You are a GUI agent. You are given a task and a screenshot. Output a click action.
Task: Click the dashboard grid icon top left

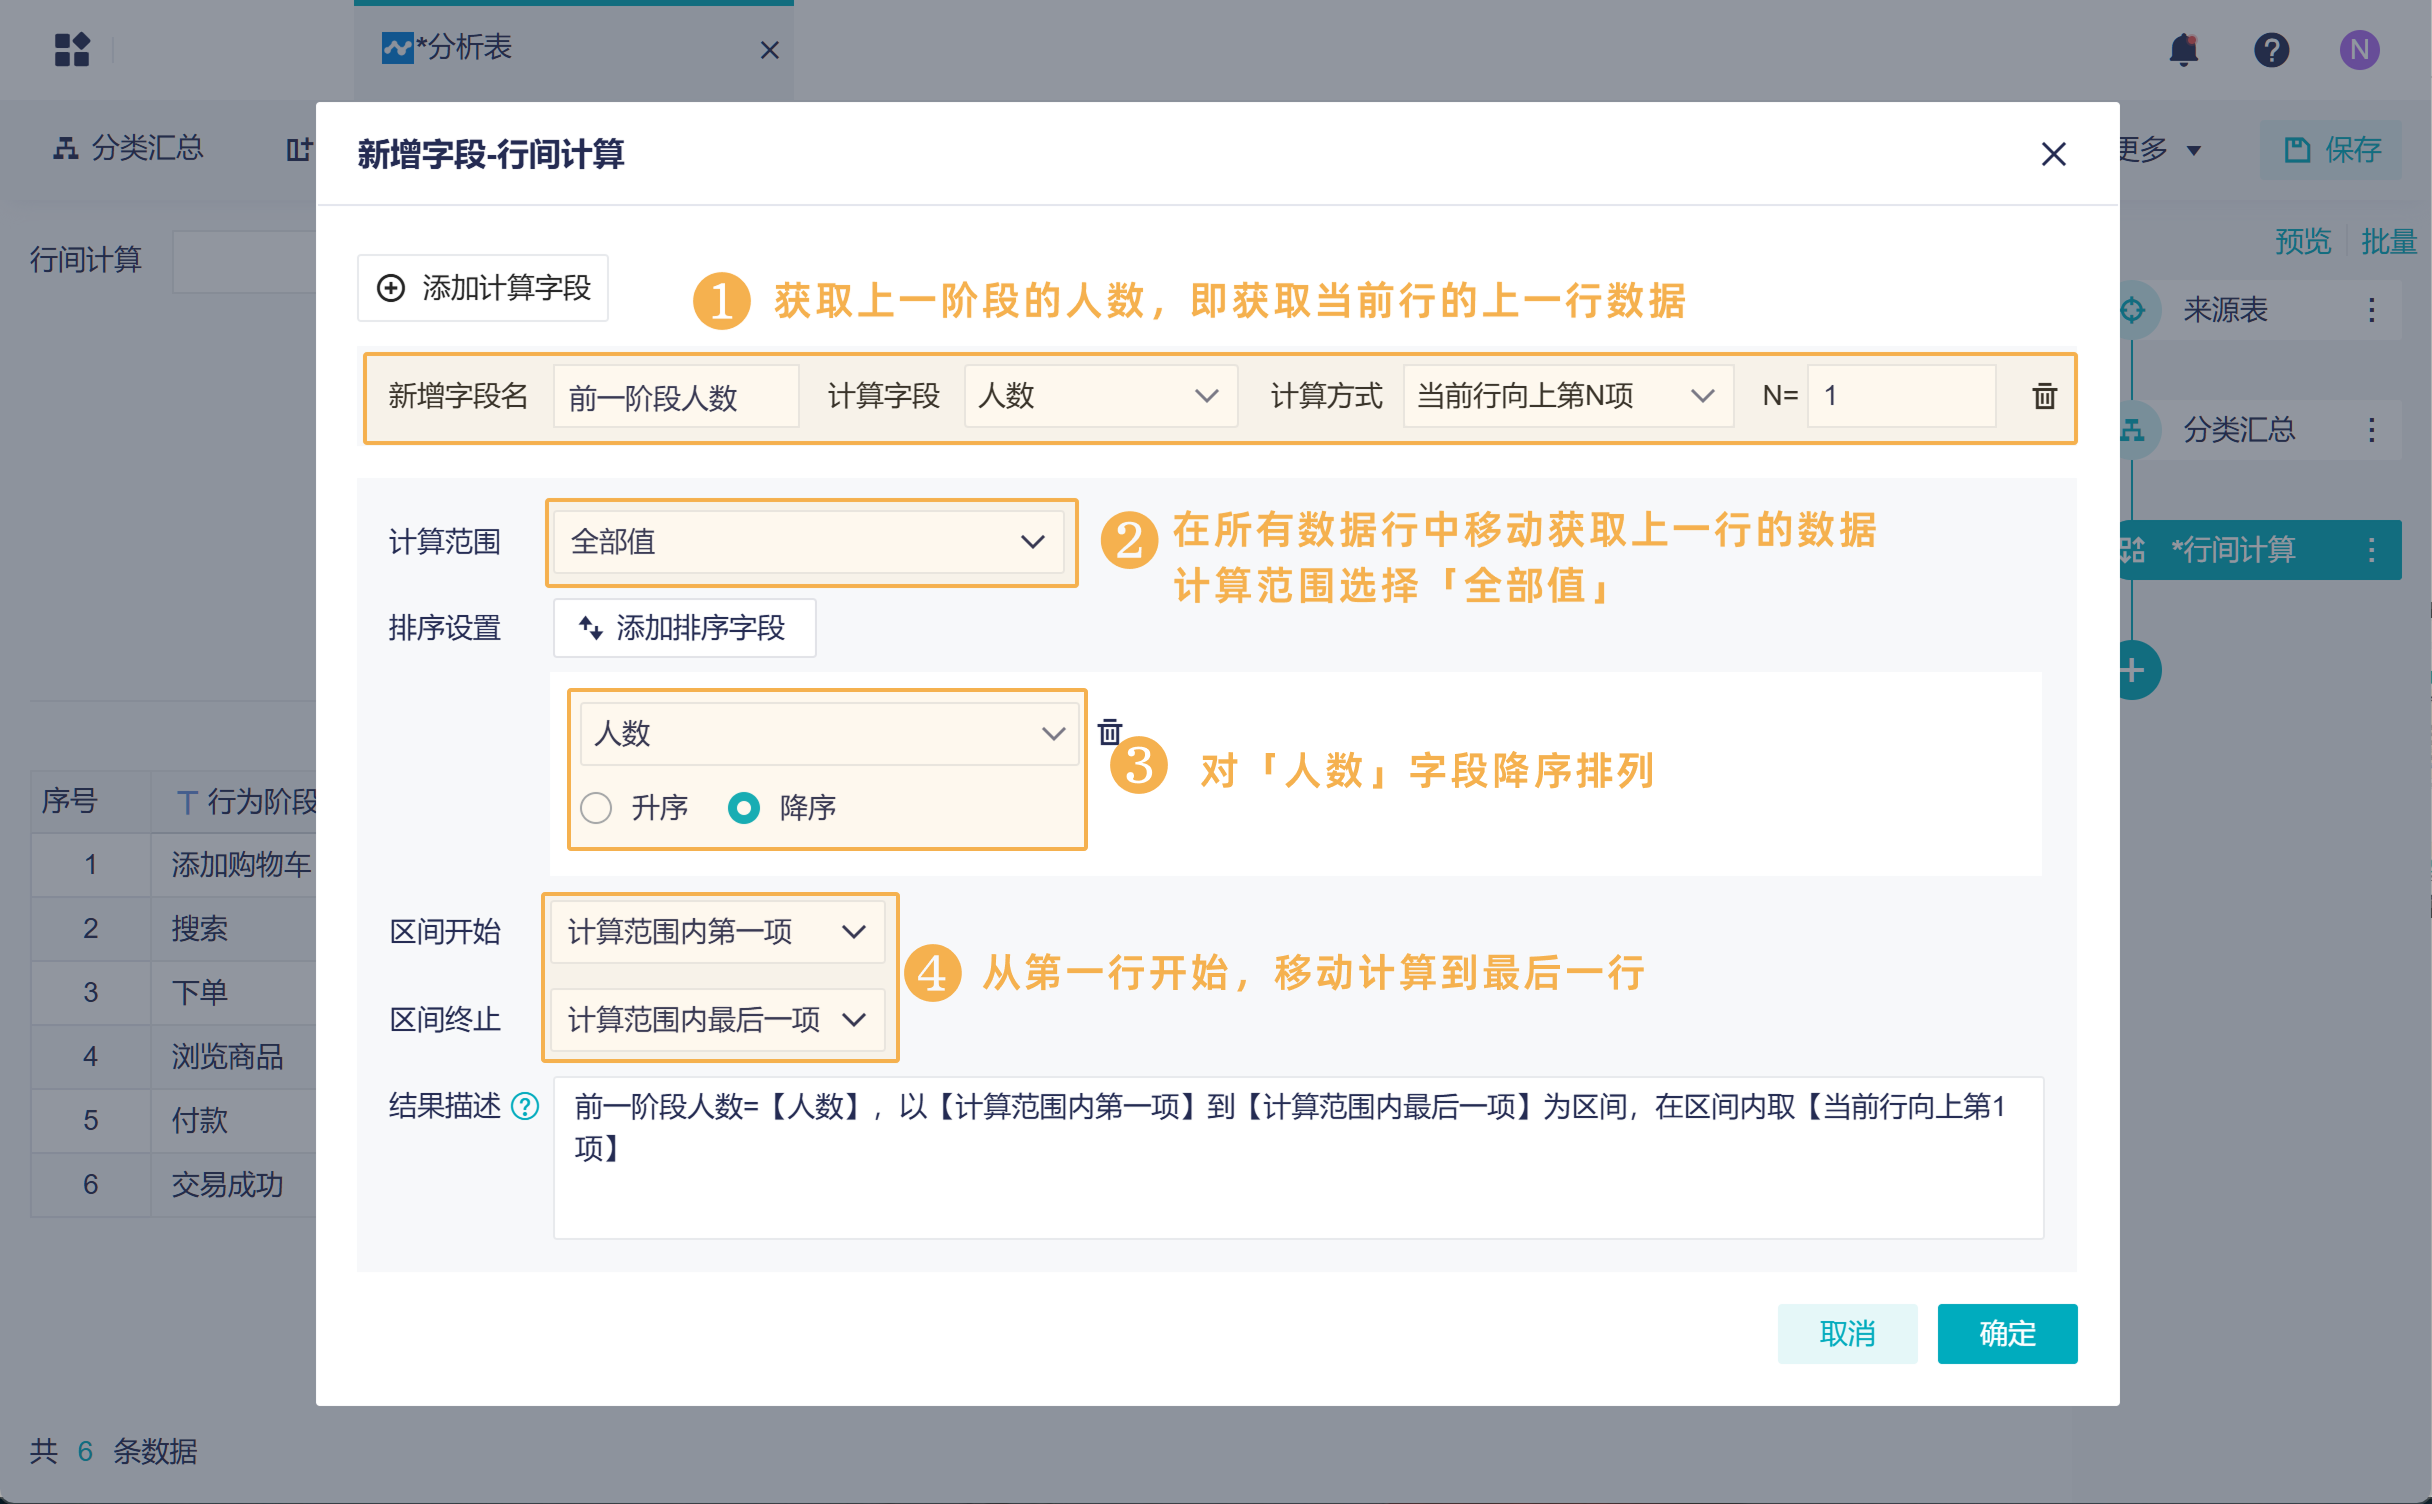73,48
